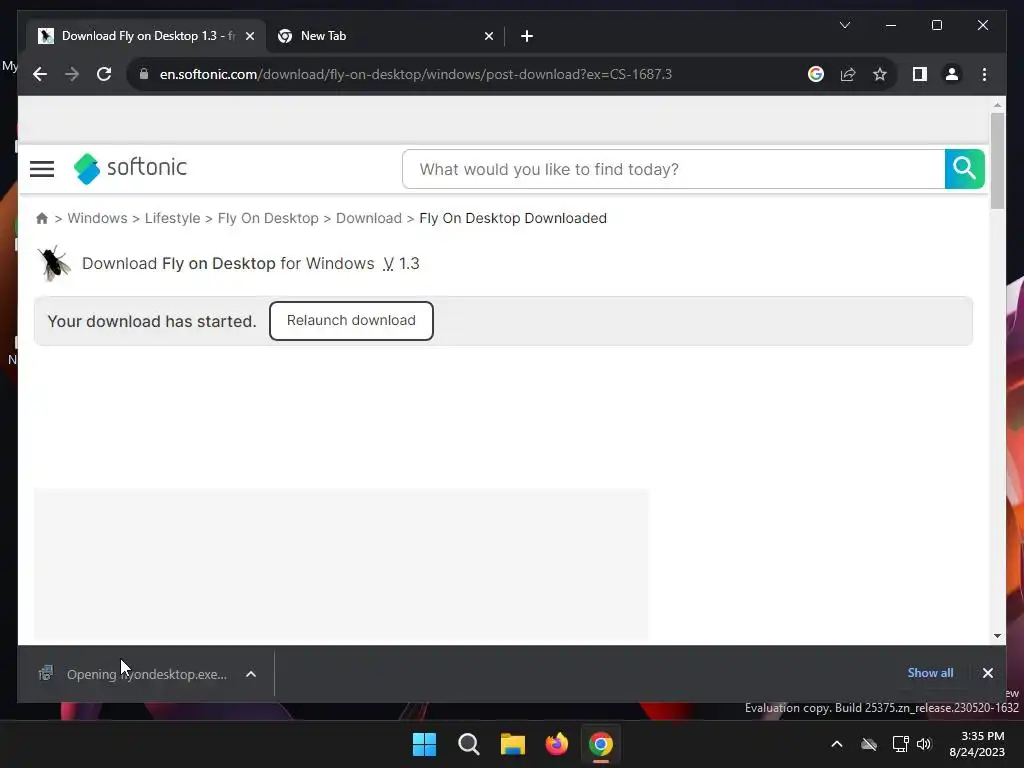Go back to the previous page

(40, 74)
